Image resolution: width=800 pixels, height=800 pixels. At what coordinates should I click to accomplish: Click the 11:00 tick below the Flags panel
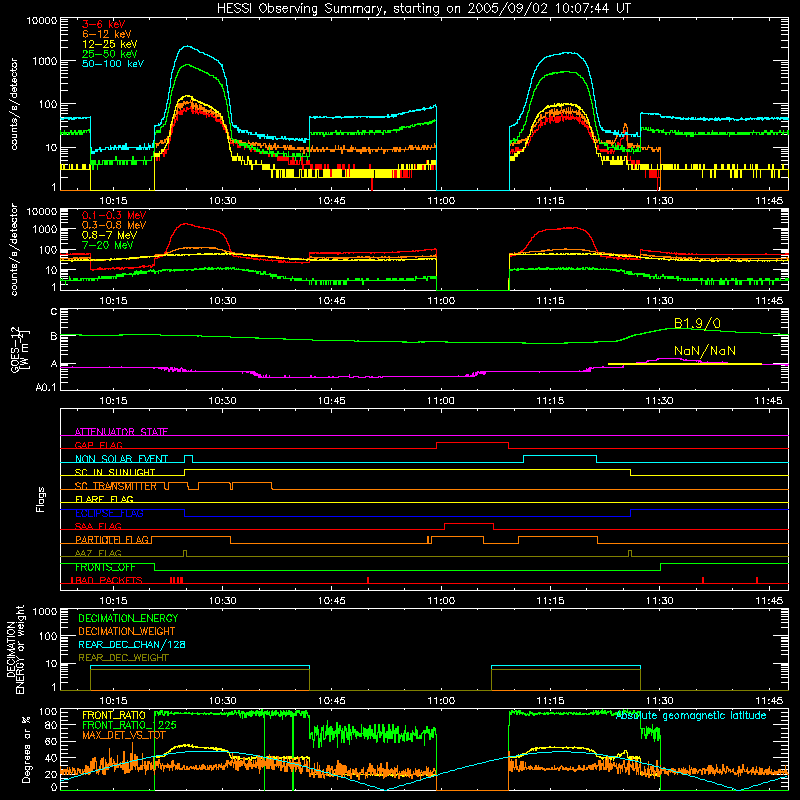click(441, 601)
